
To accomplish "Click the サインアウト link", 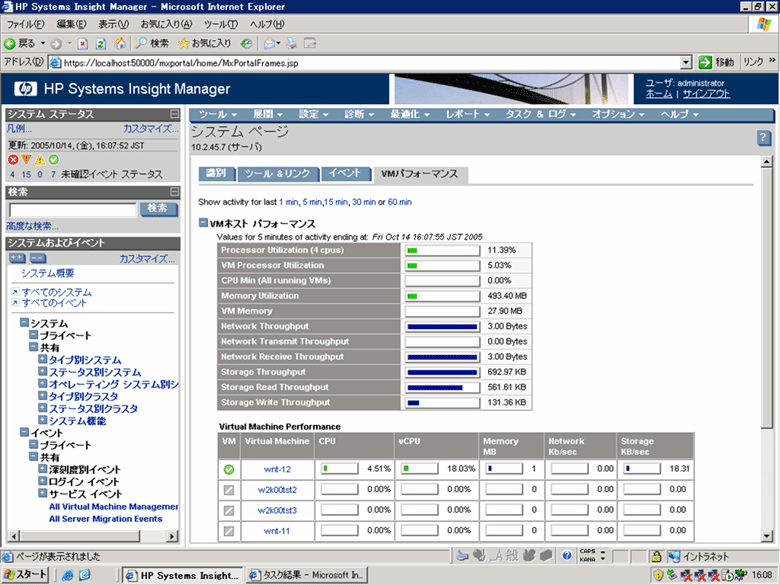I will pyautogui.click(x=706, y=94).
